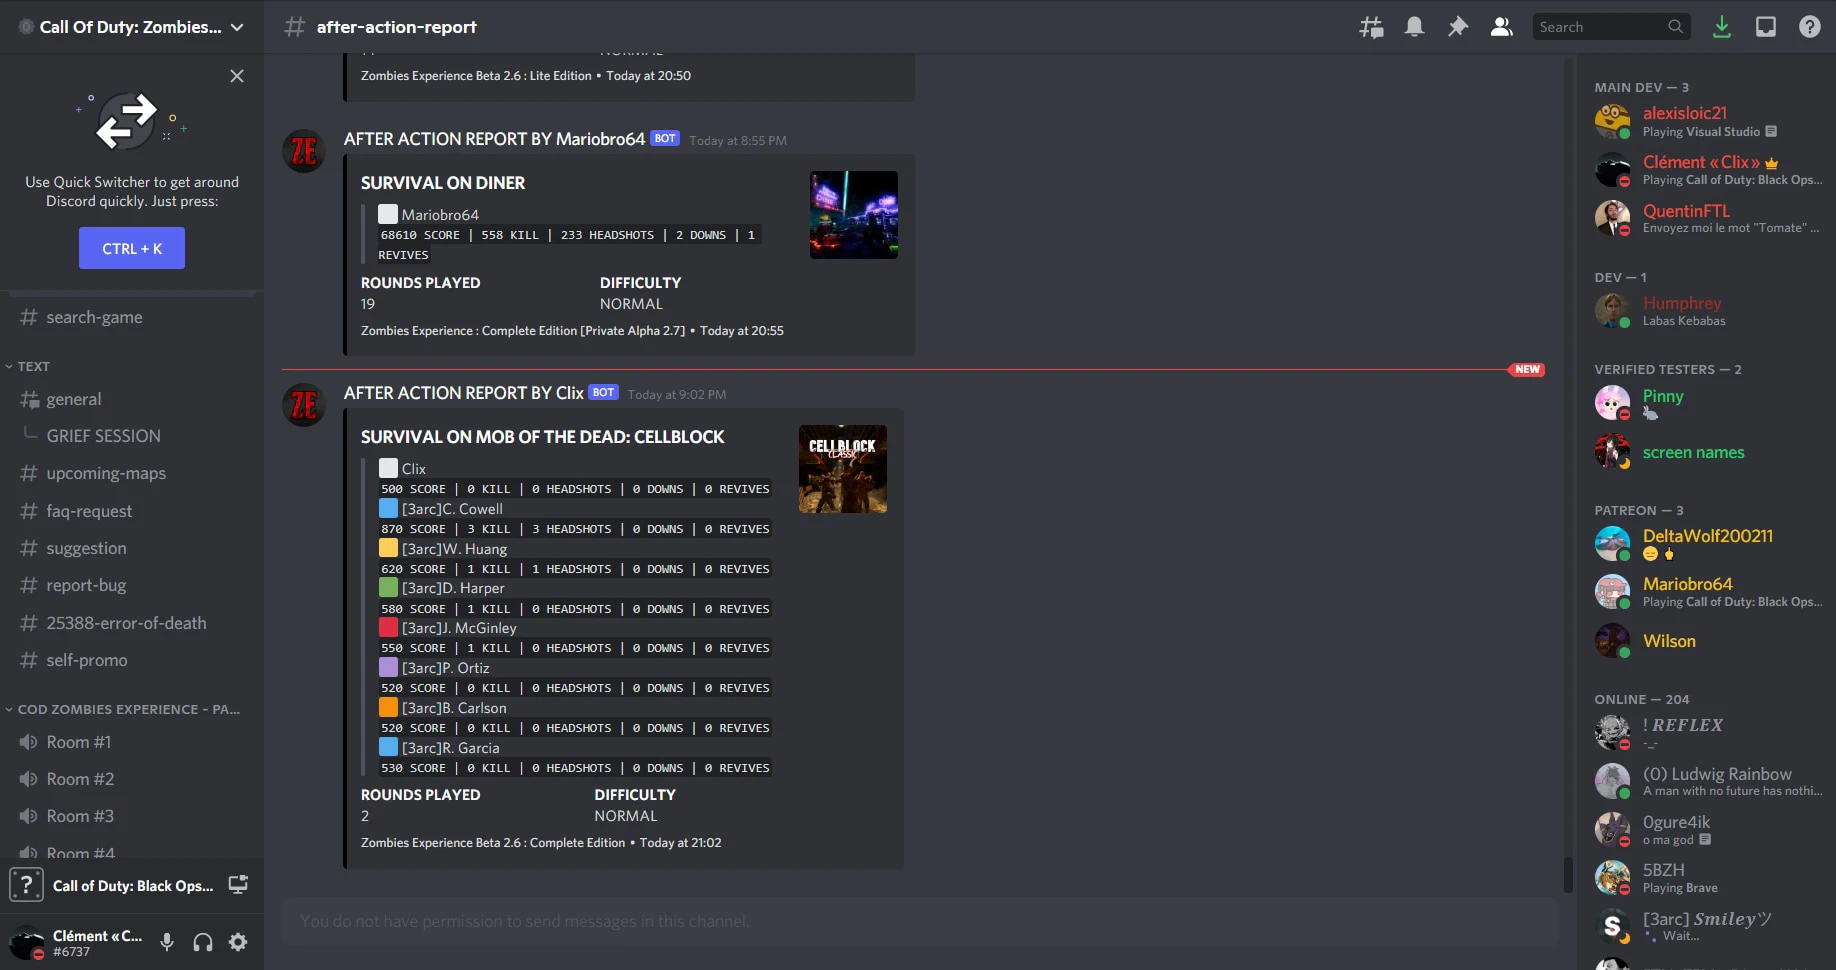
Task: Click the chat scrollbar thumb
Action: click(1568, 875)
